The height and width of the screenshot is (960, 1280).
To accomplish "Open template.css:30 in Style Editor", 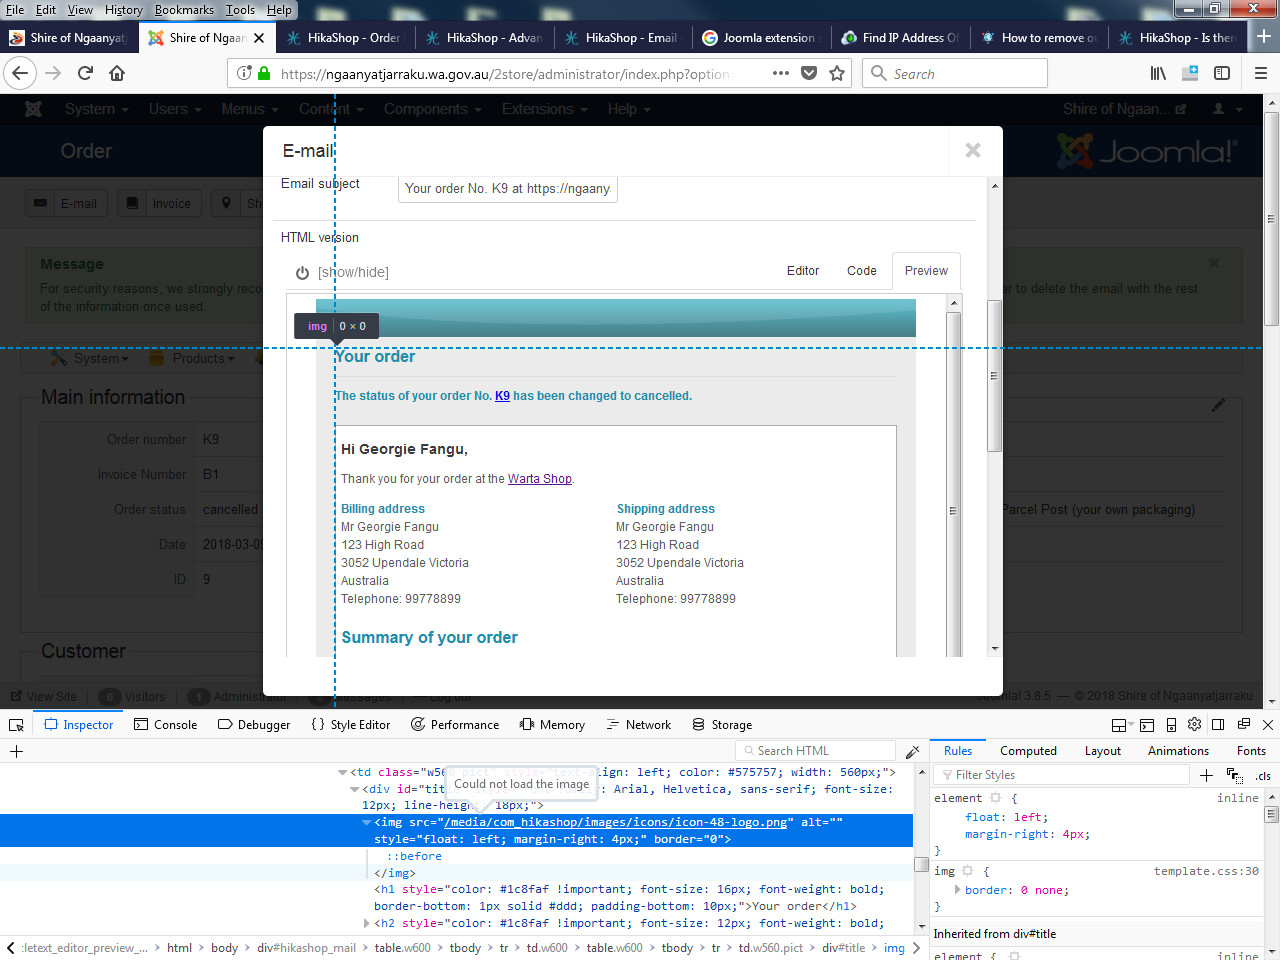I will point(1206,871).
